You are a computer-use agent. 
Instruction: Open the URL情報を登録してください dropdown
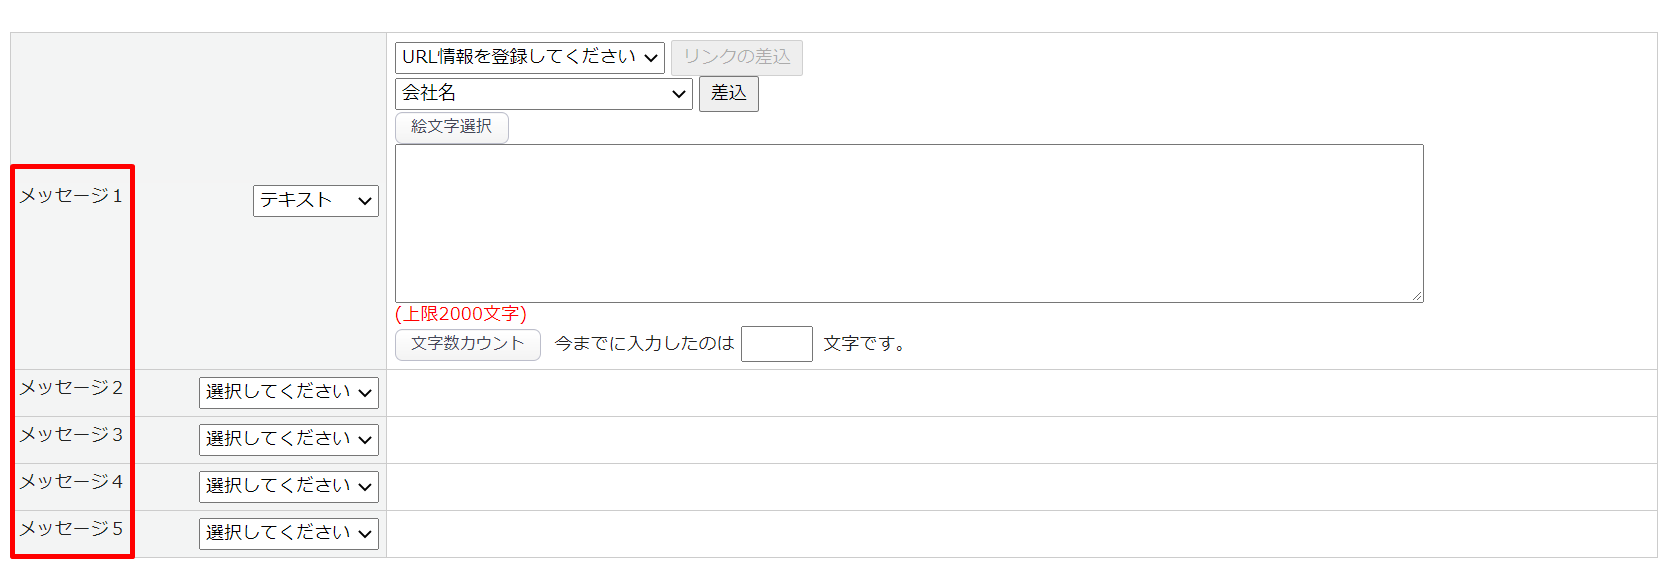[x=529, y=58]
